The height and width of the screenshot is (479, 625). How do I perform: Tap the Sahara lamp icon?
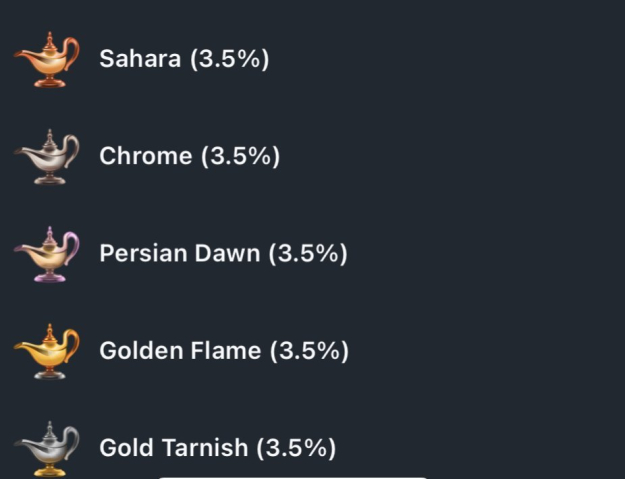(46, 59)
